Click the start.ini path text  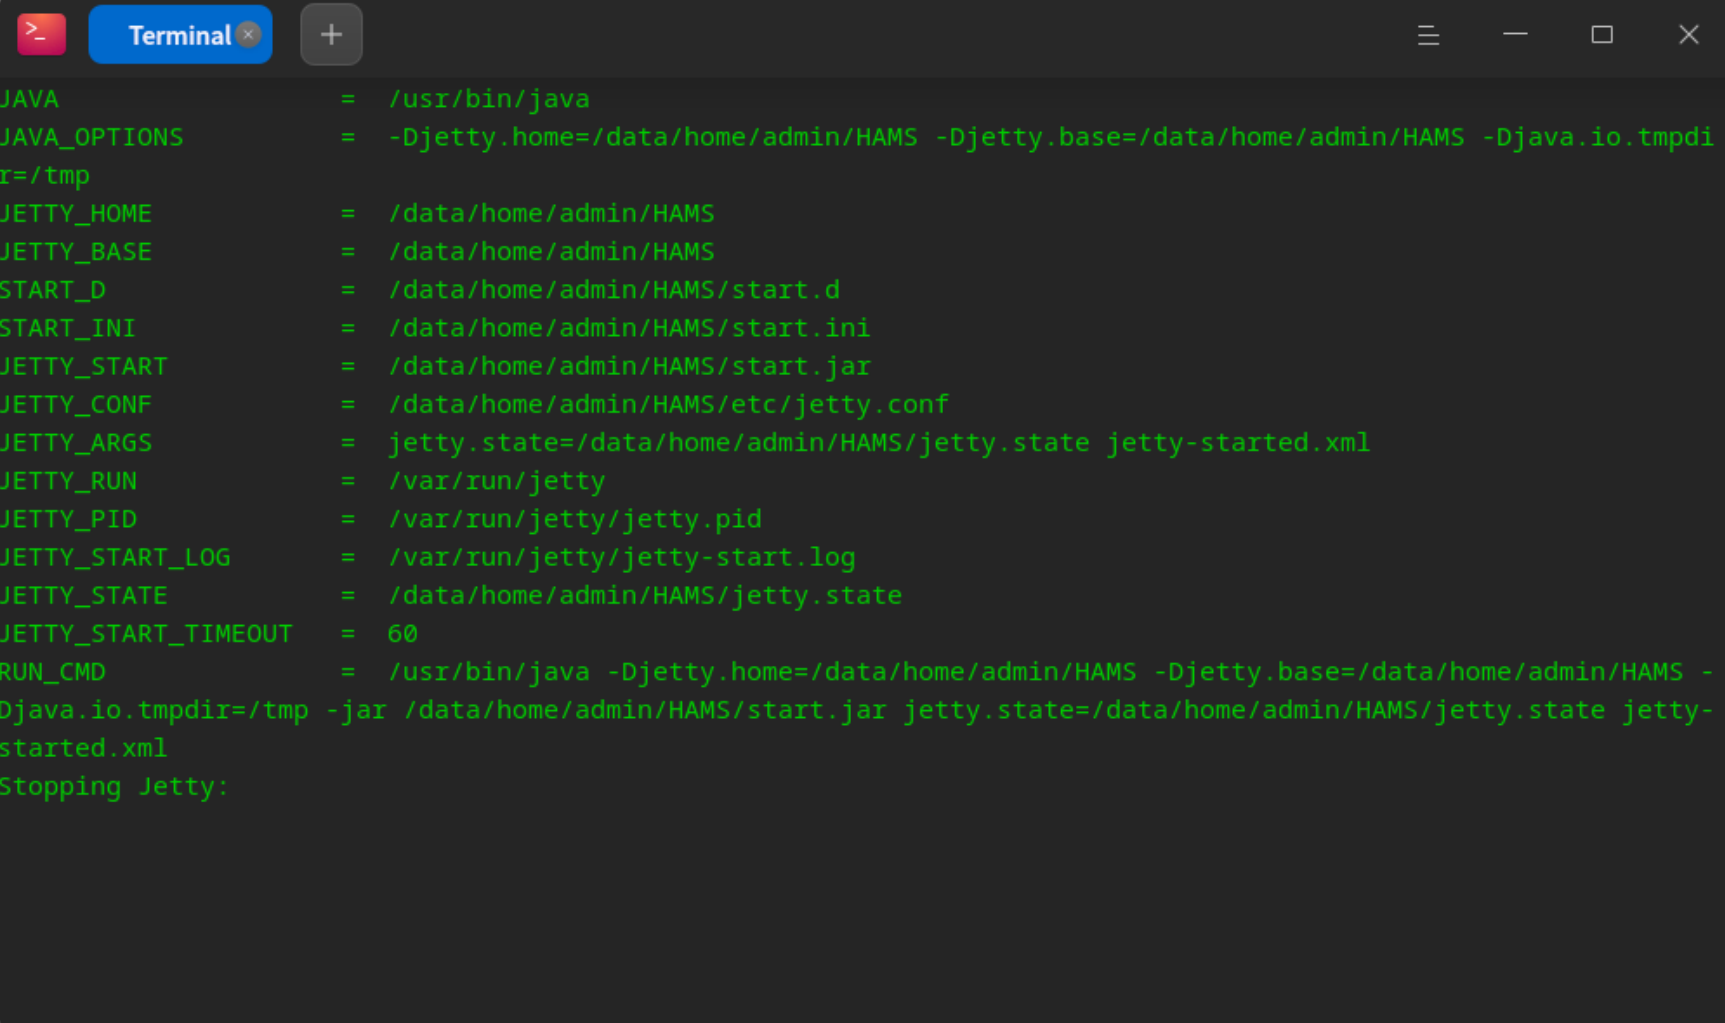pyautogui.click(x=629, y=328)
